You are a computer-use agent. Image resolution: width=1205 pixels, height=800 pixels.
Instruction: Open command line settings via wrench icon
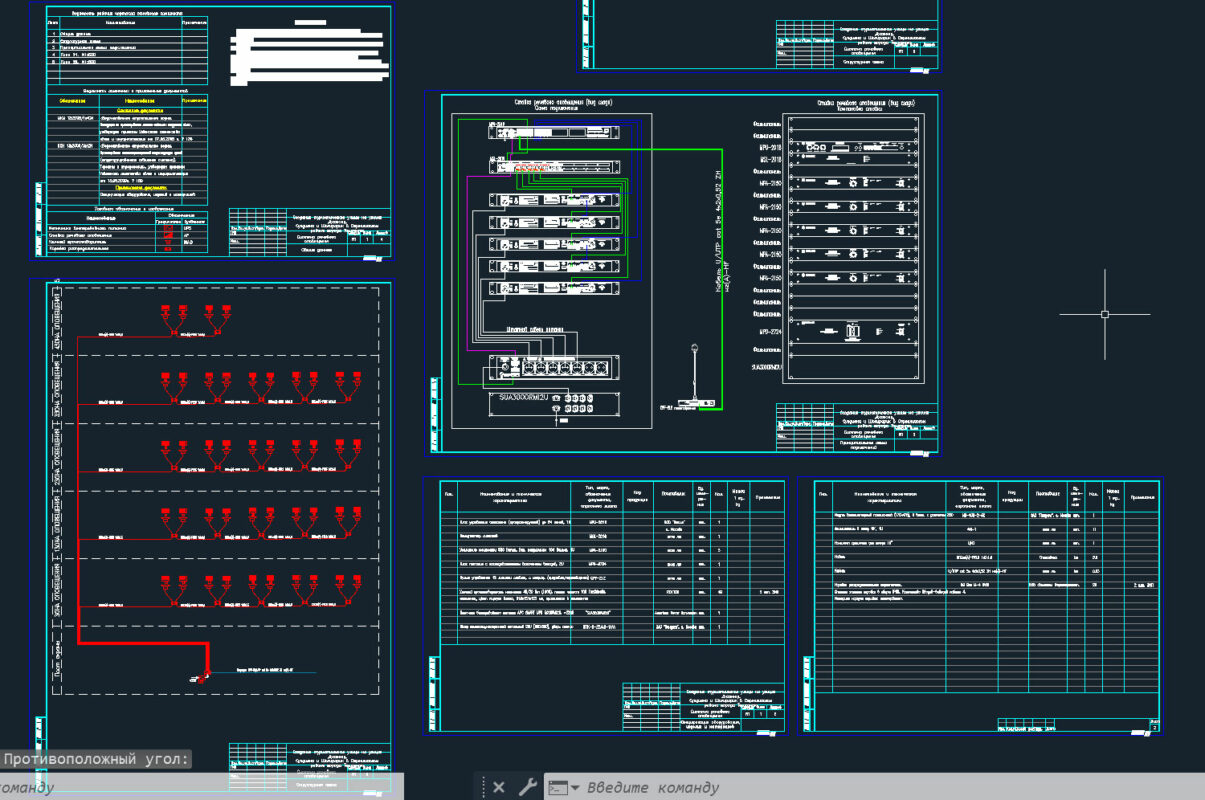527,787
